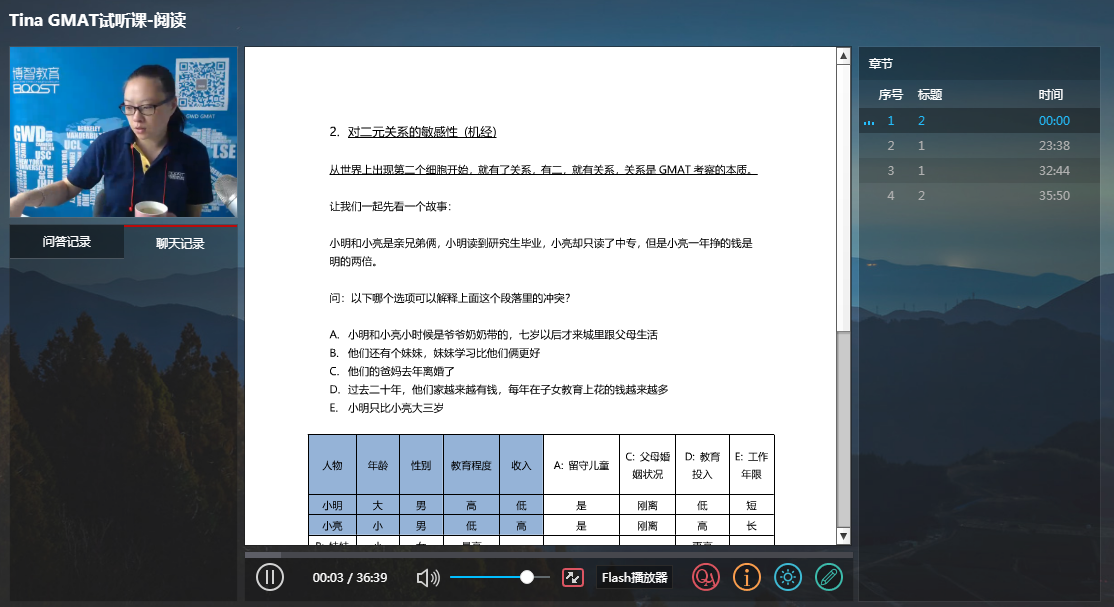Image resolution: width=1114 pixels, height=607 pixels.
Task: Open the Q&A panel icon
Action: (706, 577)
